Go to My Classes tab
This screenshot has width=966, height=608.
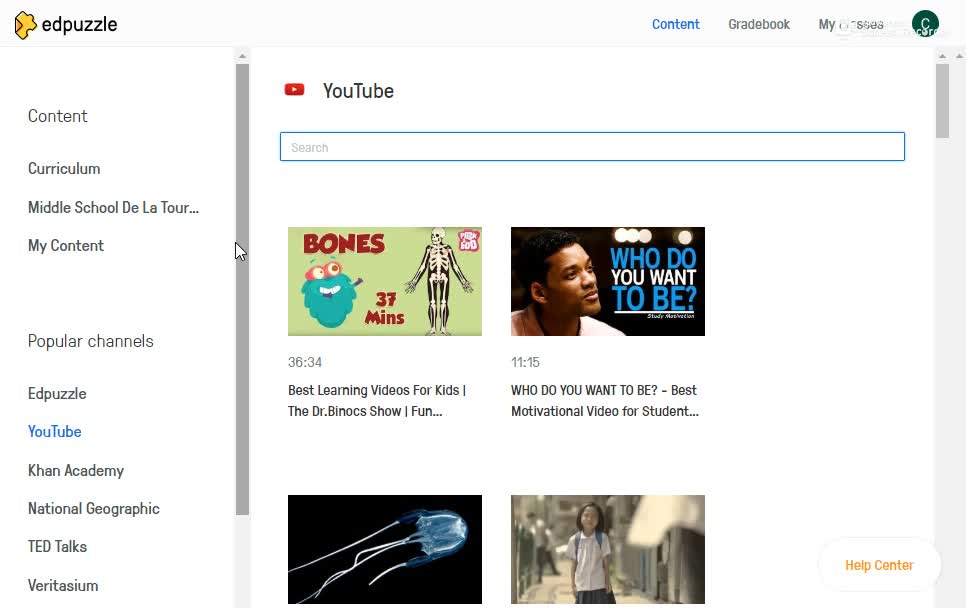click(850, 24)
